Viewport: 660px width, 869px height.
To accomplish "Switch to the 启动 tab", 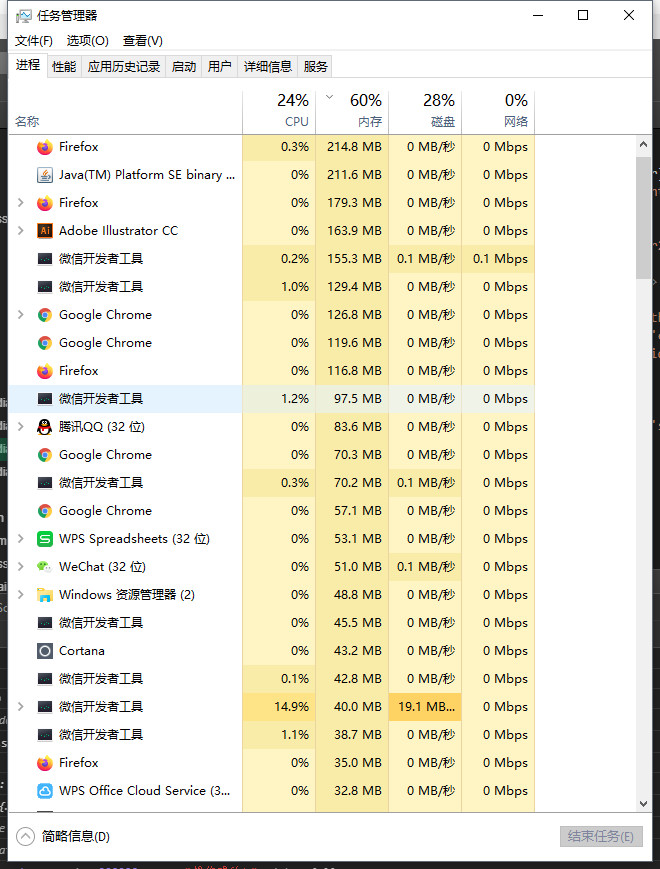I will (183, 67).
